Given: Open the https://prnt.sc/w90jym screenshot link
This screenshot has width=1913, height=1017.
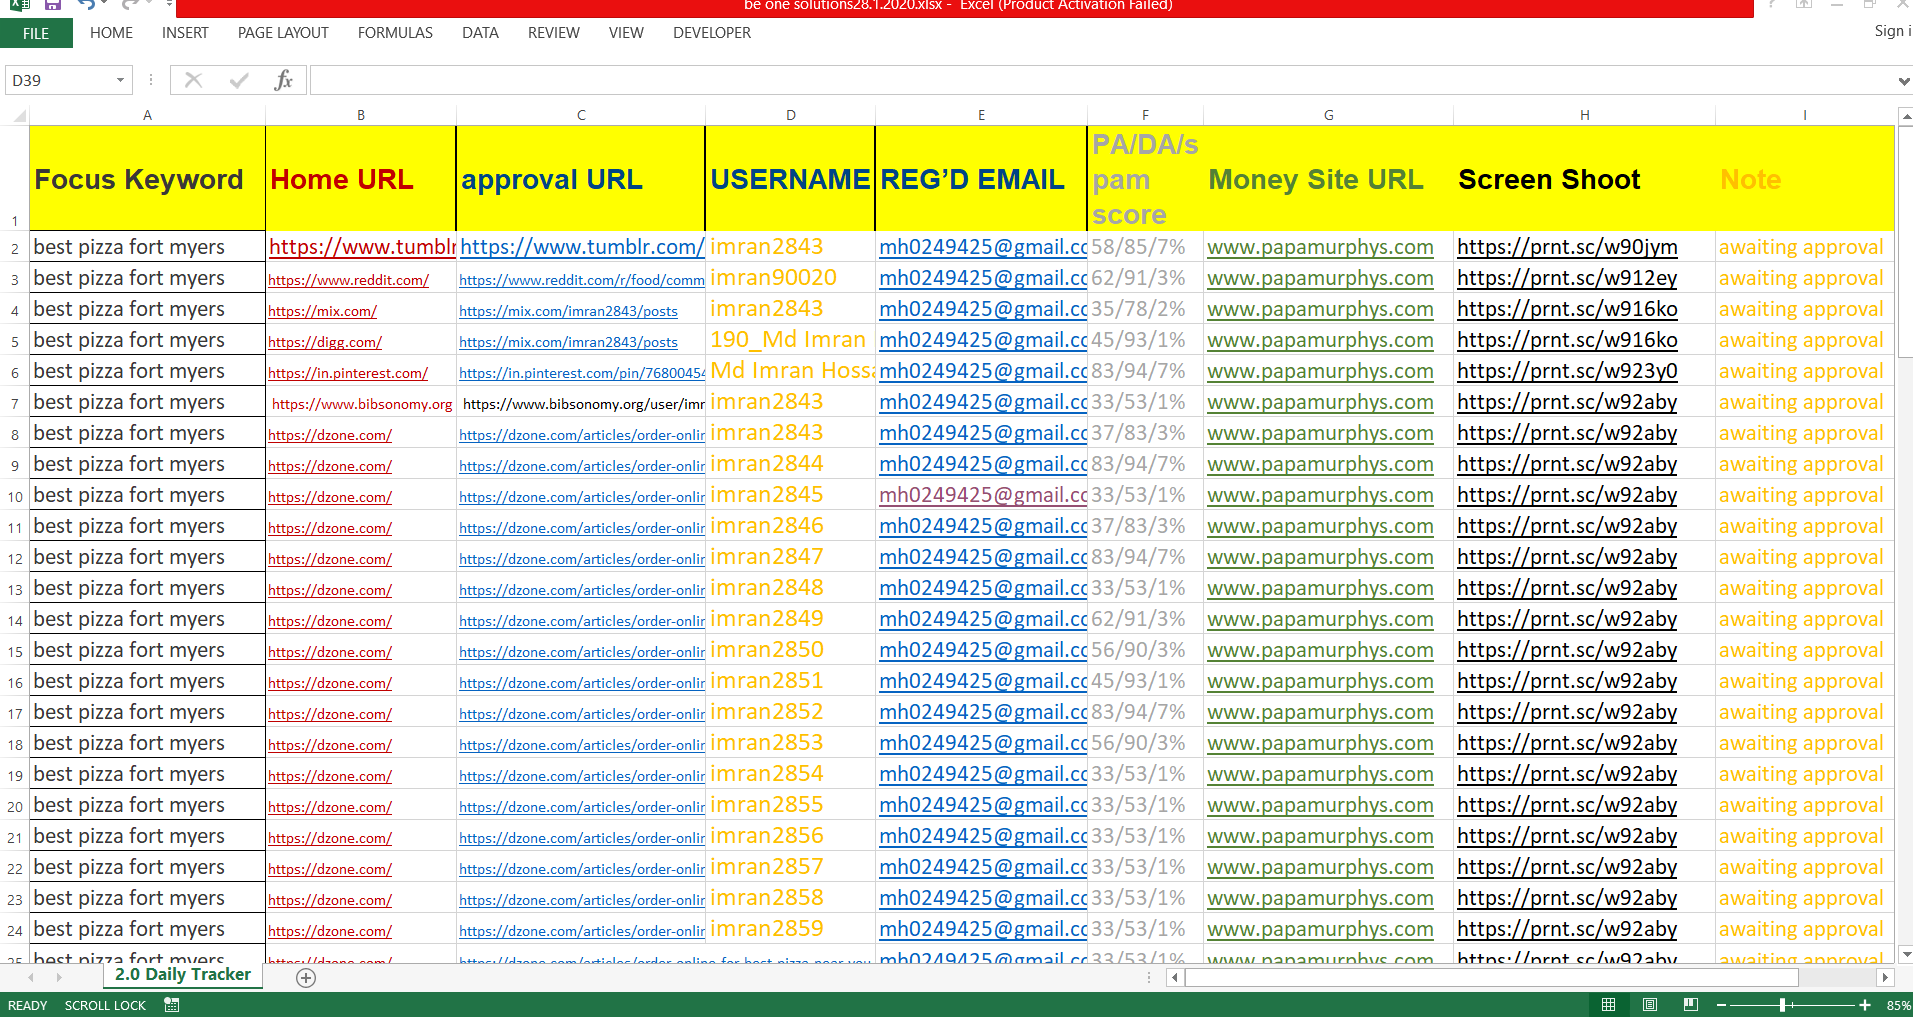Looking at the screenshot, I should click(x=1566, y=247).
